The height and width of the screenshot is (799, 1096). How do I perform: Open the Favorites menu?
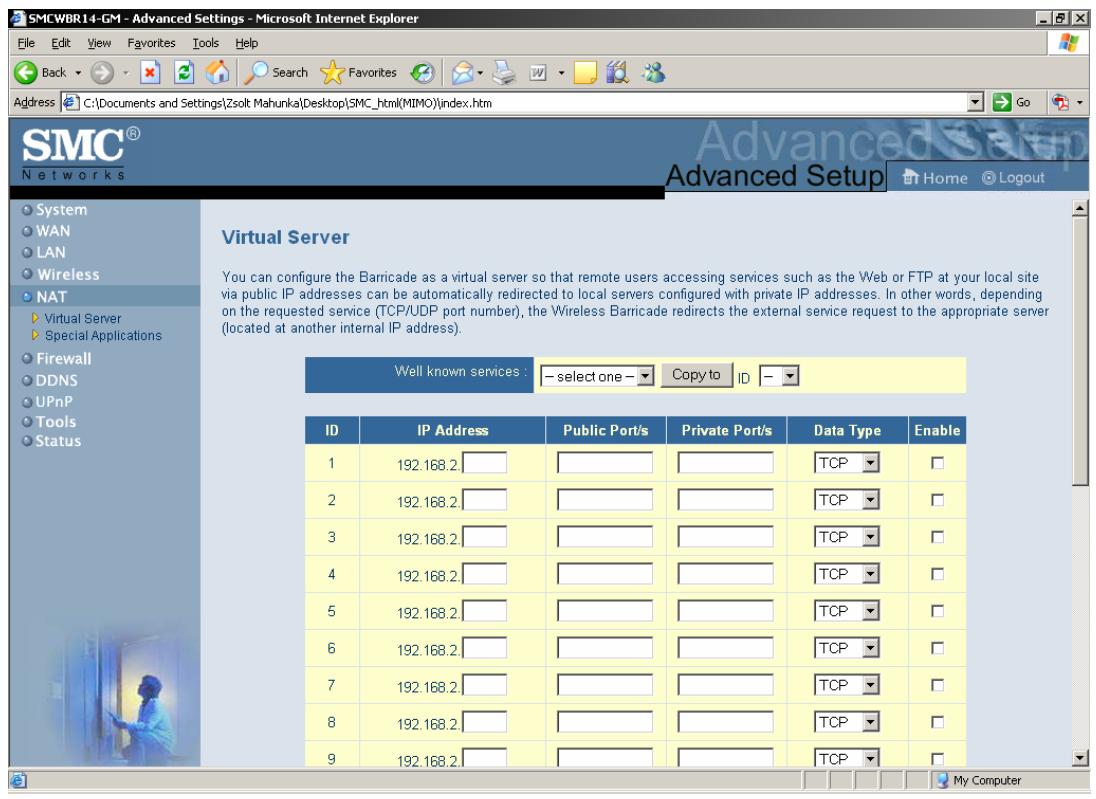click(151, 43)
